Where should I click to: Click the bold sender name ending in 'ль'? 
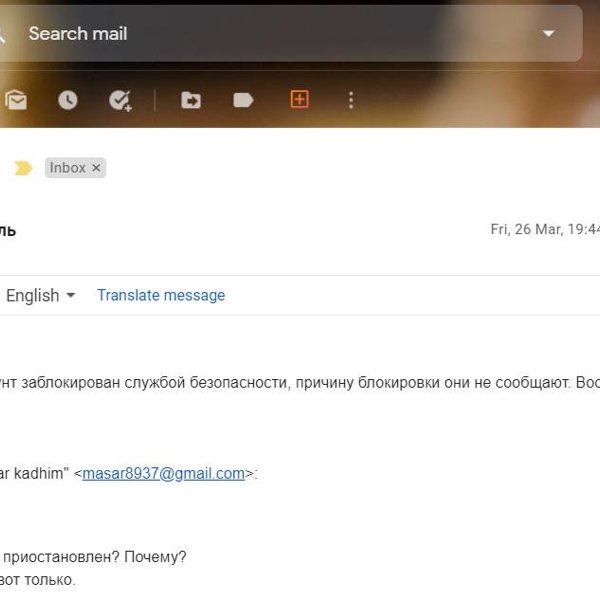click(x=8, y=231)
